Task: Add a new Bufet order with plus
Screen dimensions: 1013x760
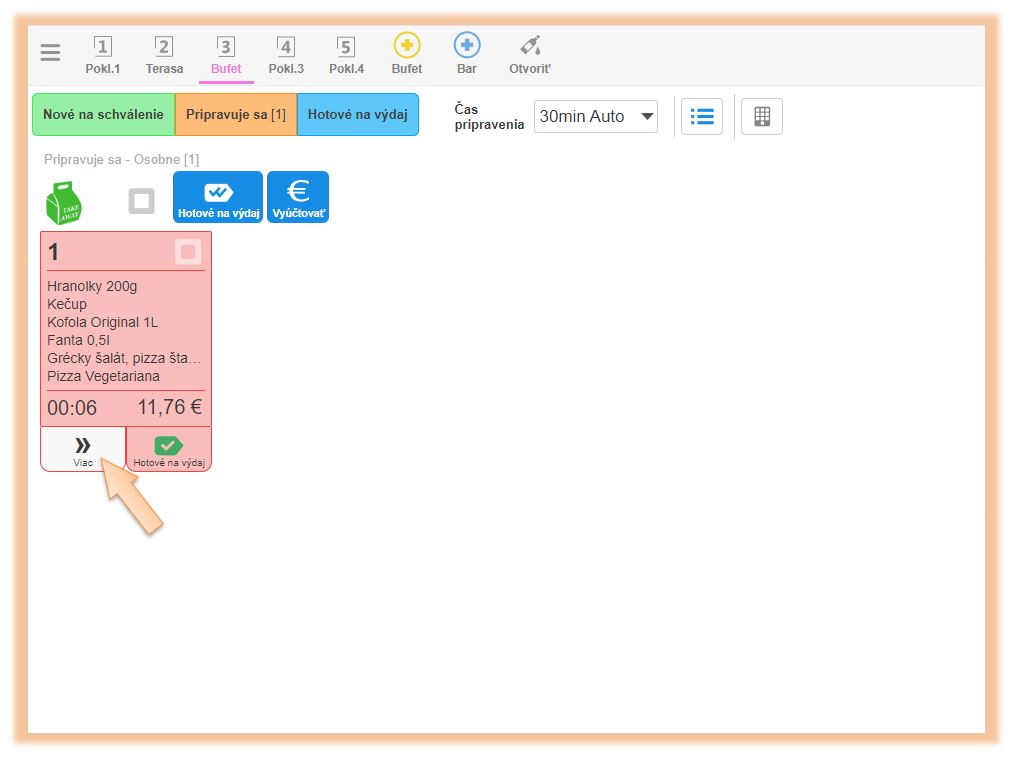Action: [x=407, y=55]
